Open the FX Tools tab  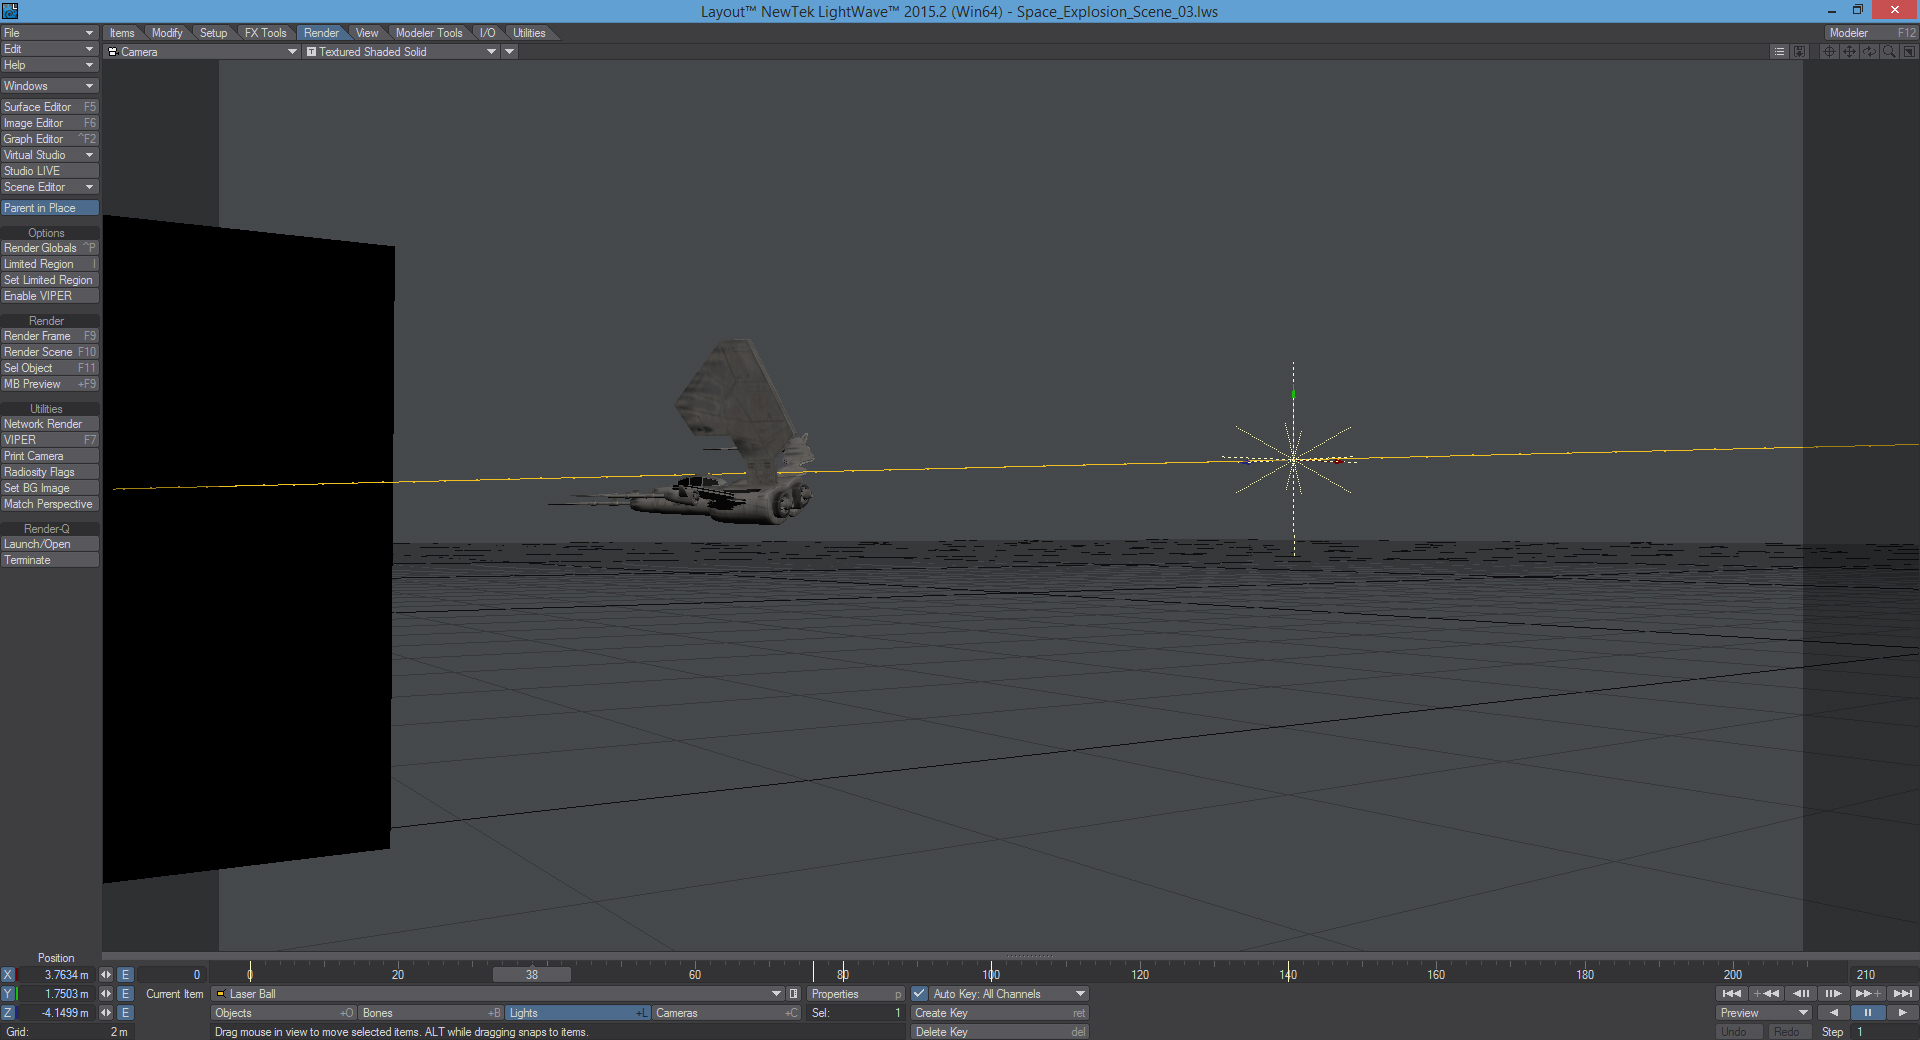pyautogui.click(x=265, y=33)
